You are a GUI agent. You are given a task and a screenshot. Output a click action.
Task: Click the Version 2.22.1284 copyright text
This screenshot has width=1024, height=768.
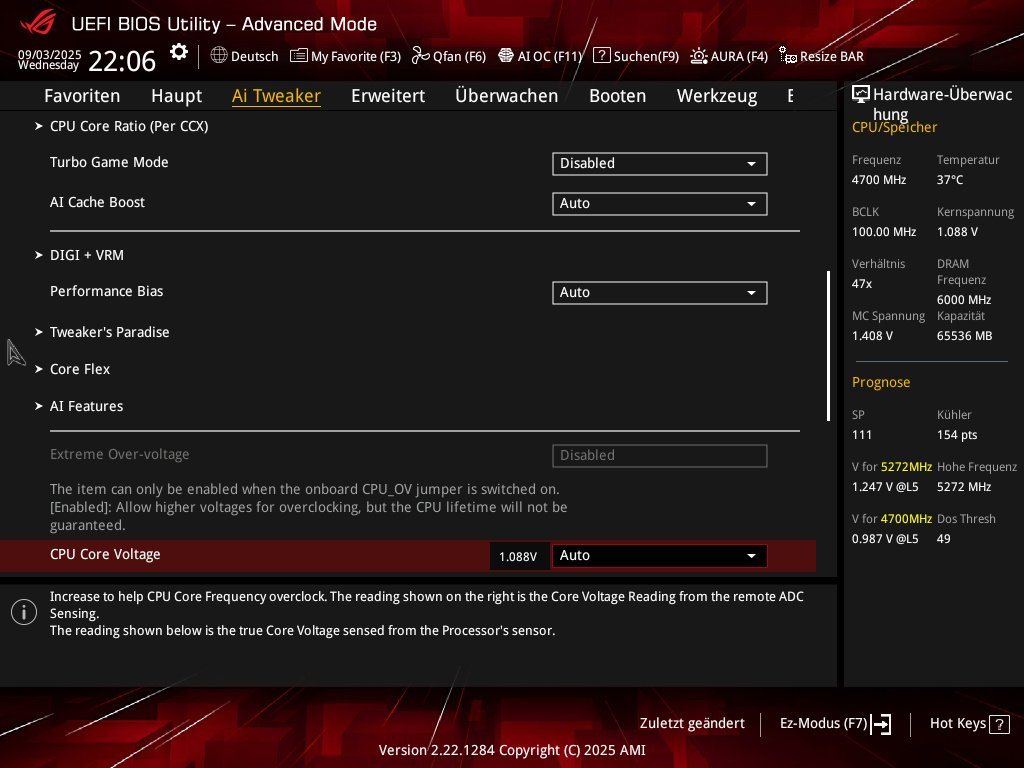point(512,750)
